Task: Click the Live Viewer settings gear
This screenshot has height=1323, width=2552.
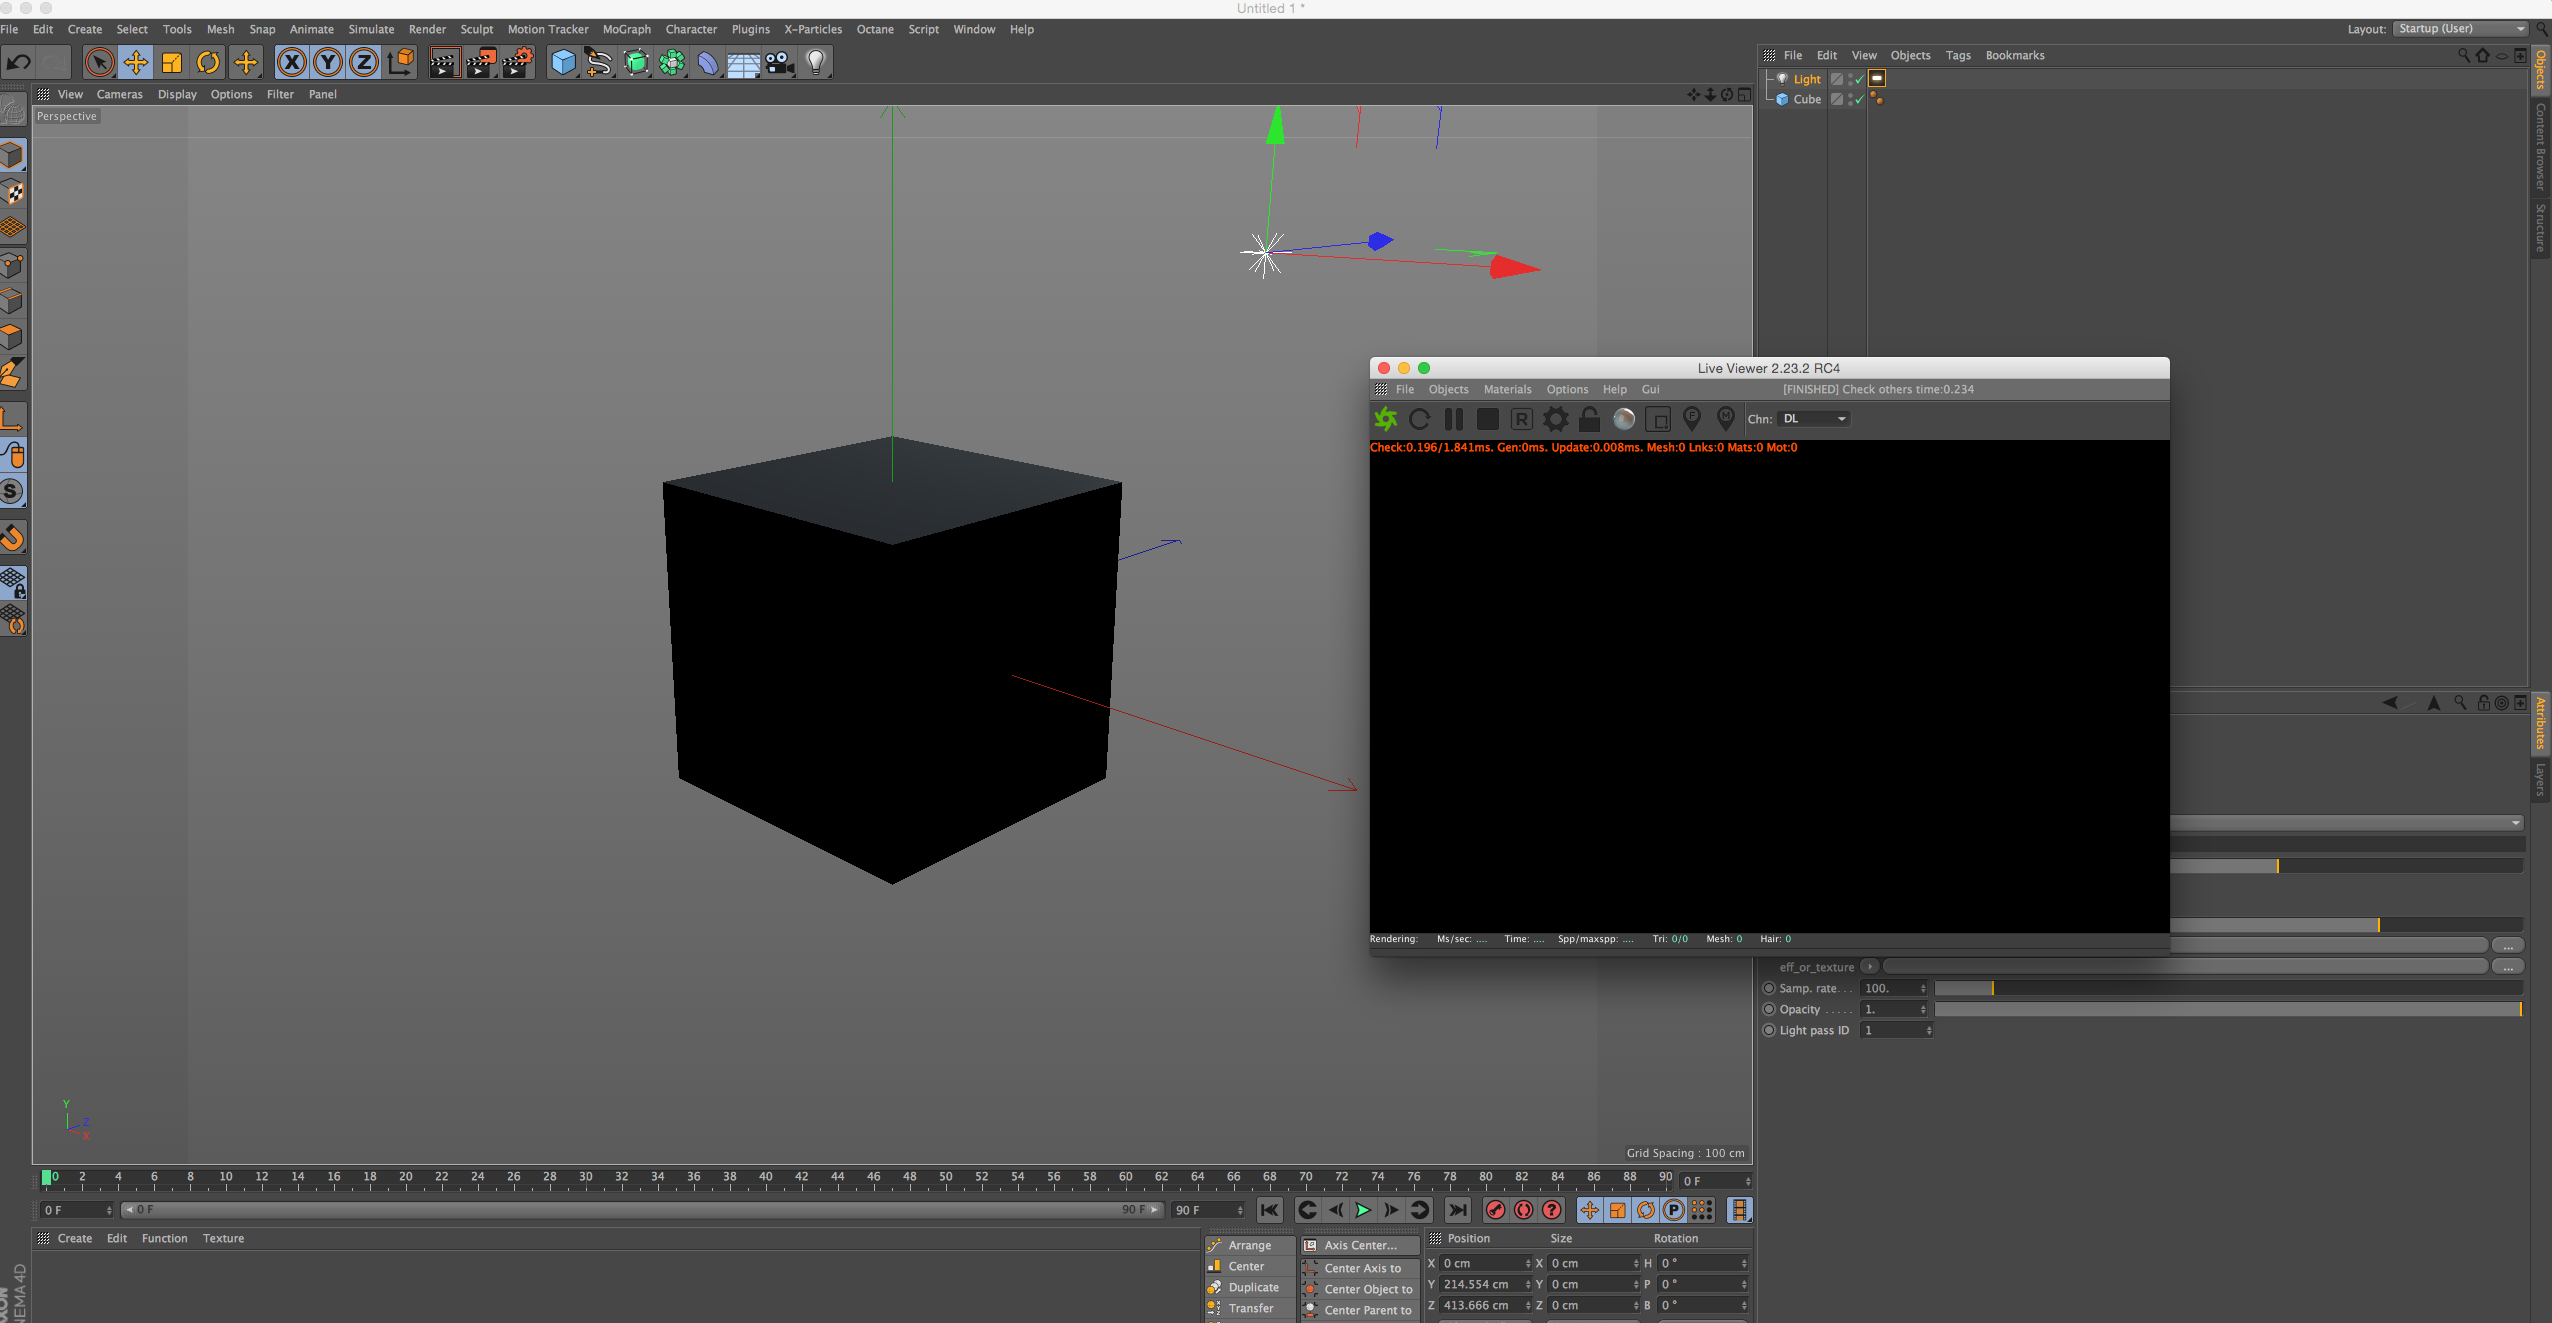Action: [x=1555, y=419]
